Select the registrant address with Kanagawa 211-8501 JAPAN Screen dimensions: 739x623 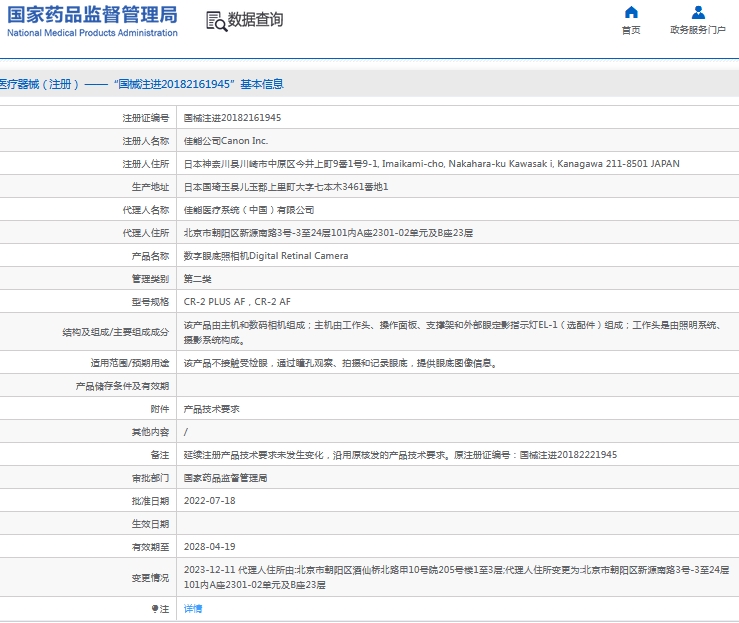tap(432, 164)
